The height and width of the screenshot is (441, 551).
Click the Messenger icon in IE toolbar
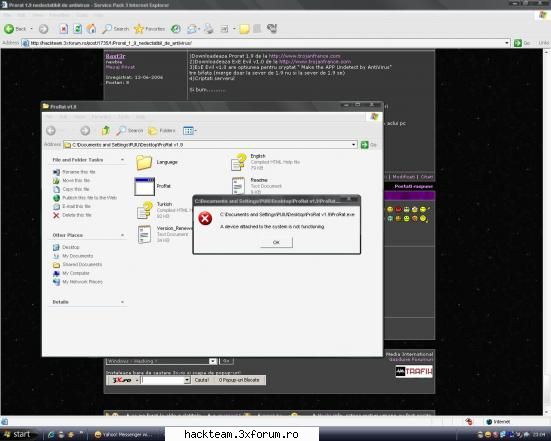[x=272, y=28]
